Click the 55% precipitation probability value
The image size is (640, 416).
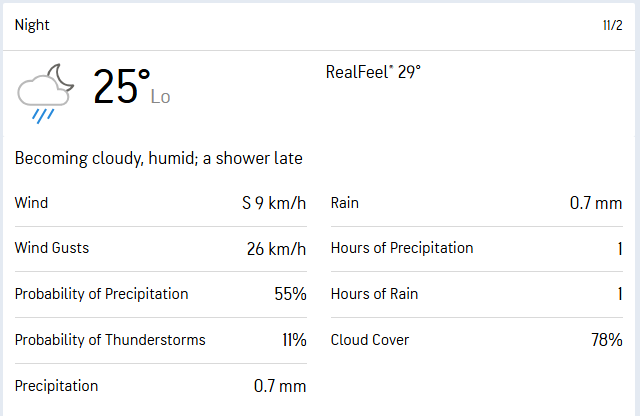tap(289, 294)
